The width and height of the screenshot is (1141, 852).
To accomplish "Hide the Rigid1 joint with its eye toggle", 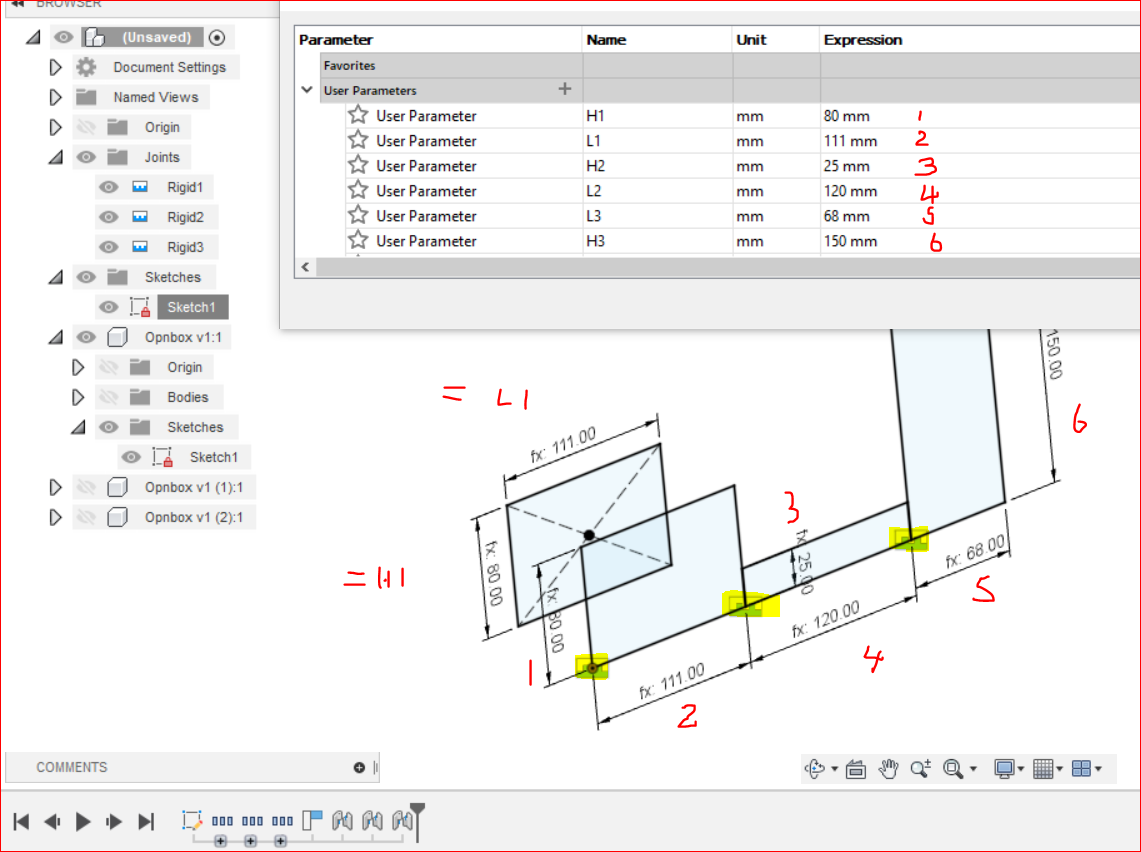I will click(108, 187).
